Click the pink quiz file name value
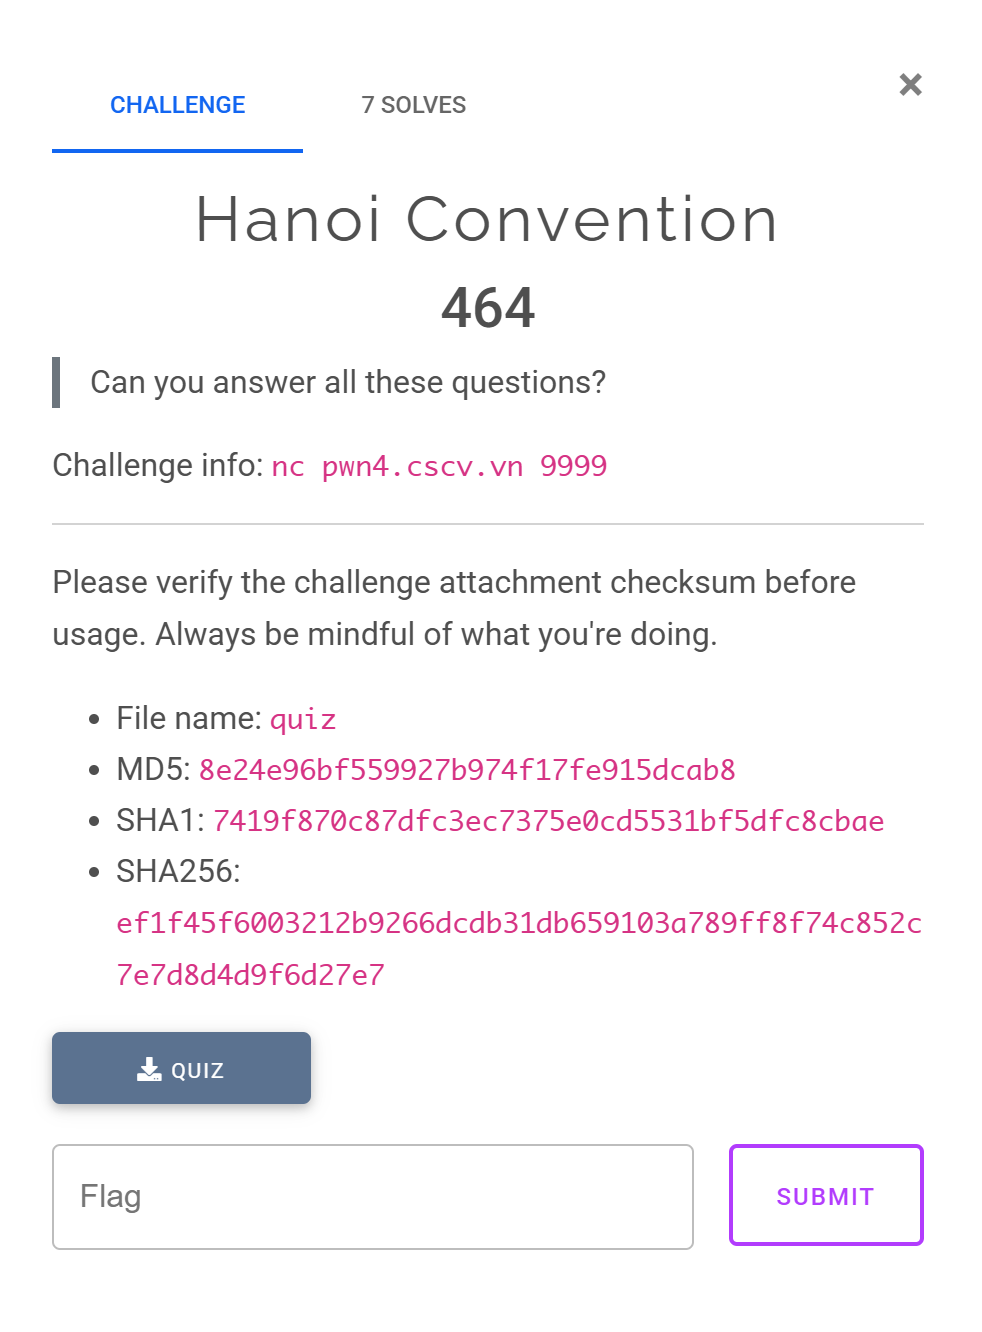Screen dimensions: 982x1332 pos(303,719)
